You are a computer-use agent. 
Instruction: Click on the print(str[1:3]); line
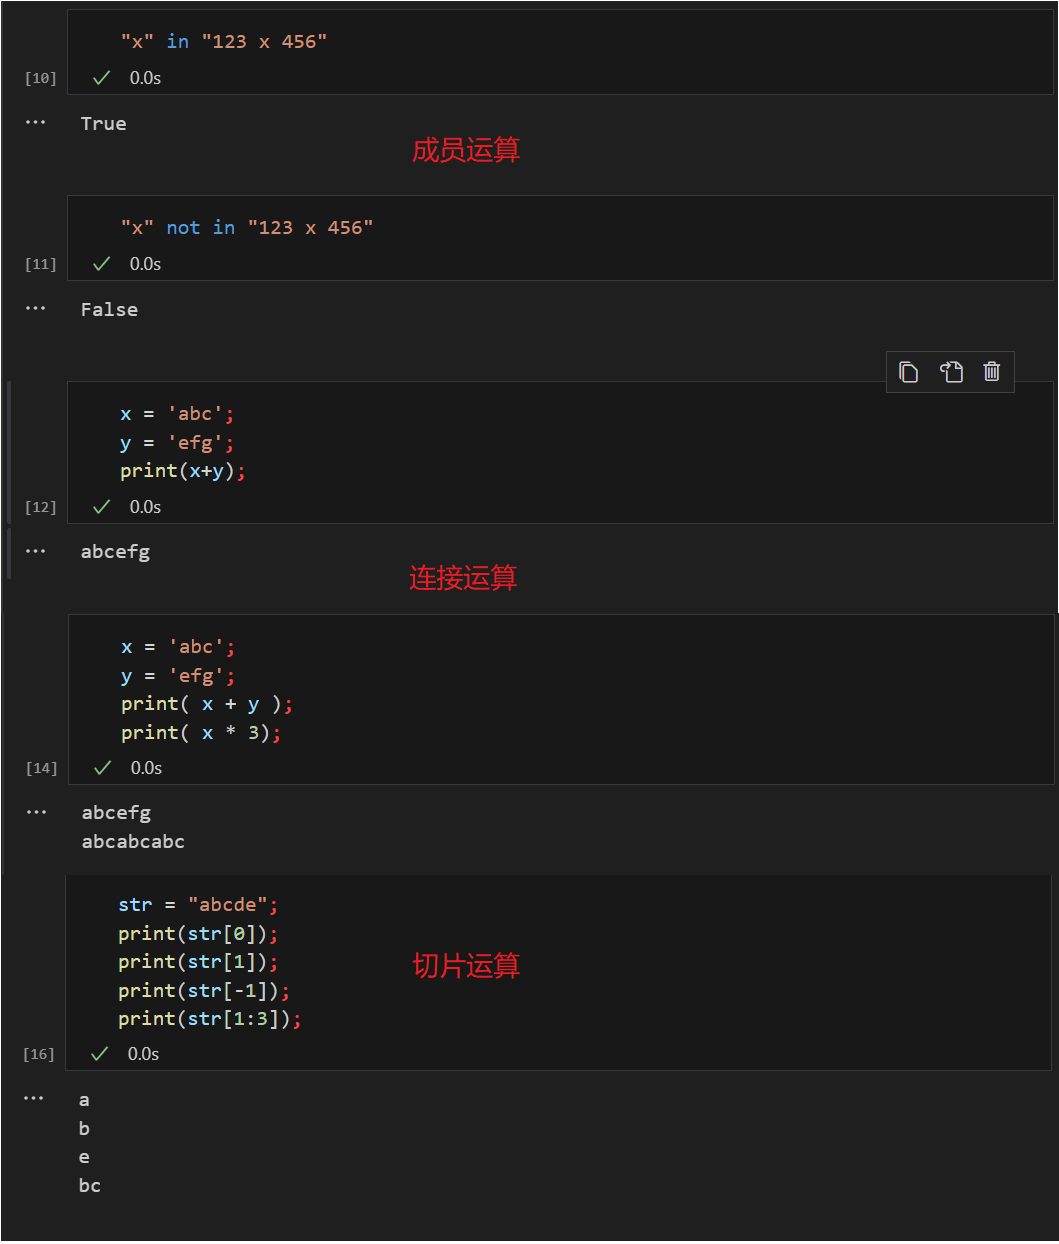tap(209, 1019)
